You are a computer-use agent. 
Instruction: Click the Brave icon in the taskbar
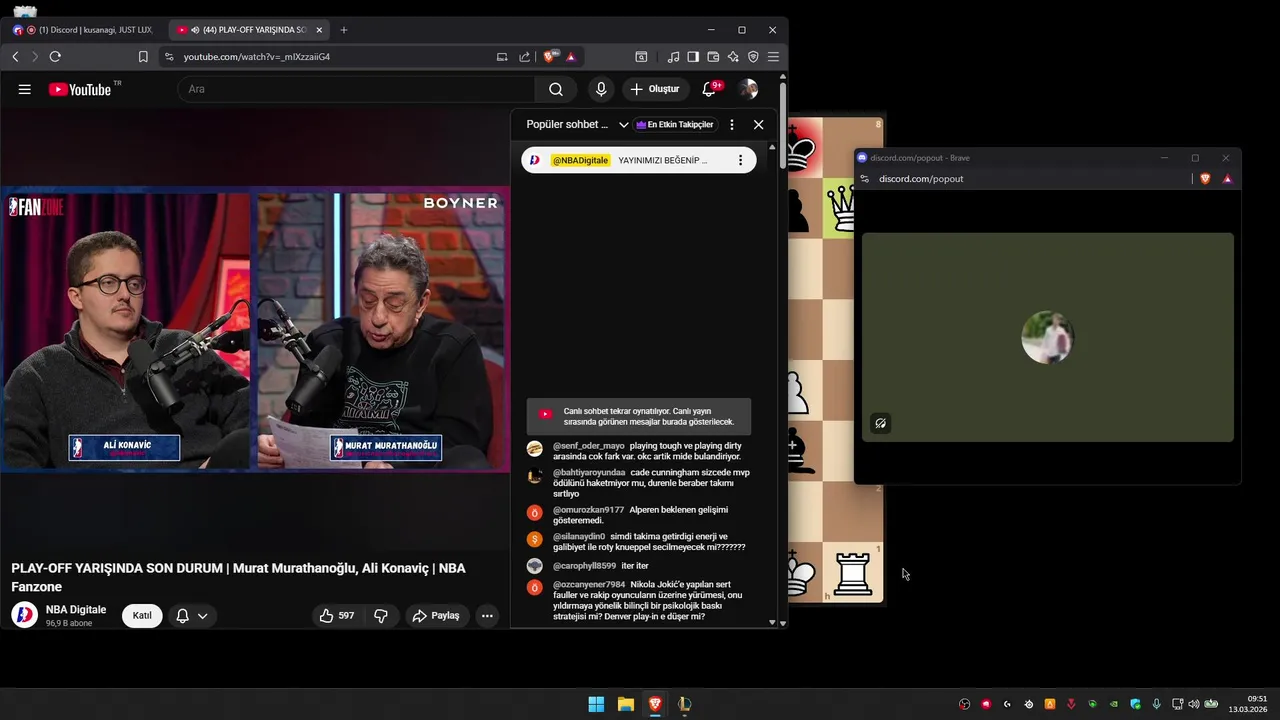tap(655, 704)
